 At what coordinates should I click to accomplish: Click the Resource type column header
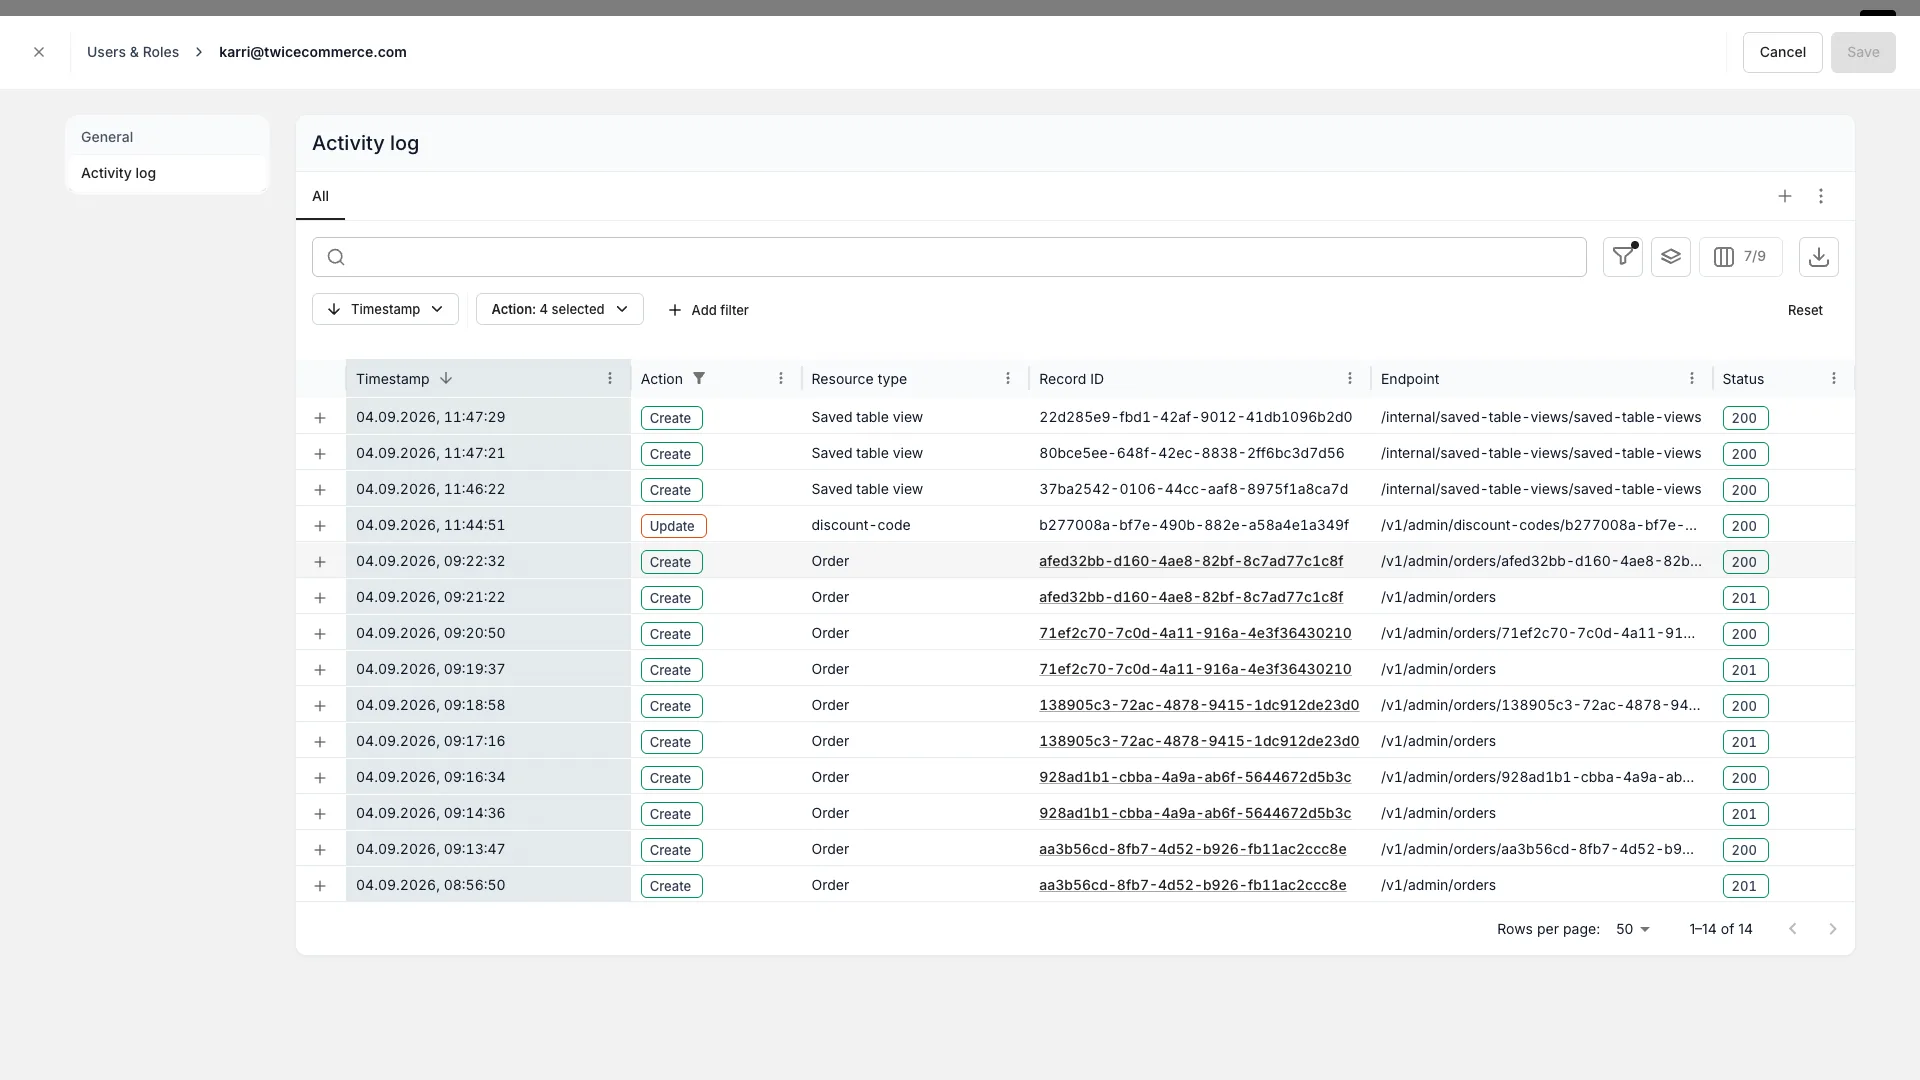click(x=859, y=379)
